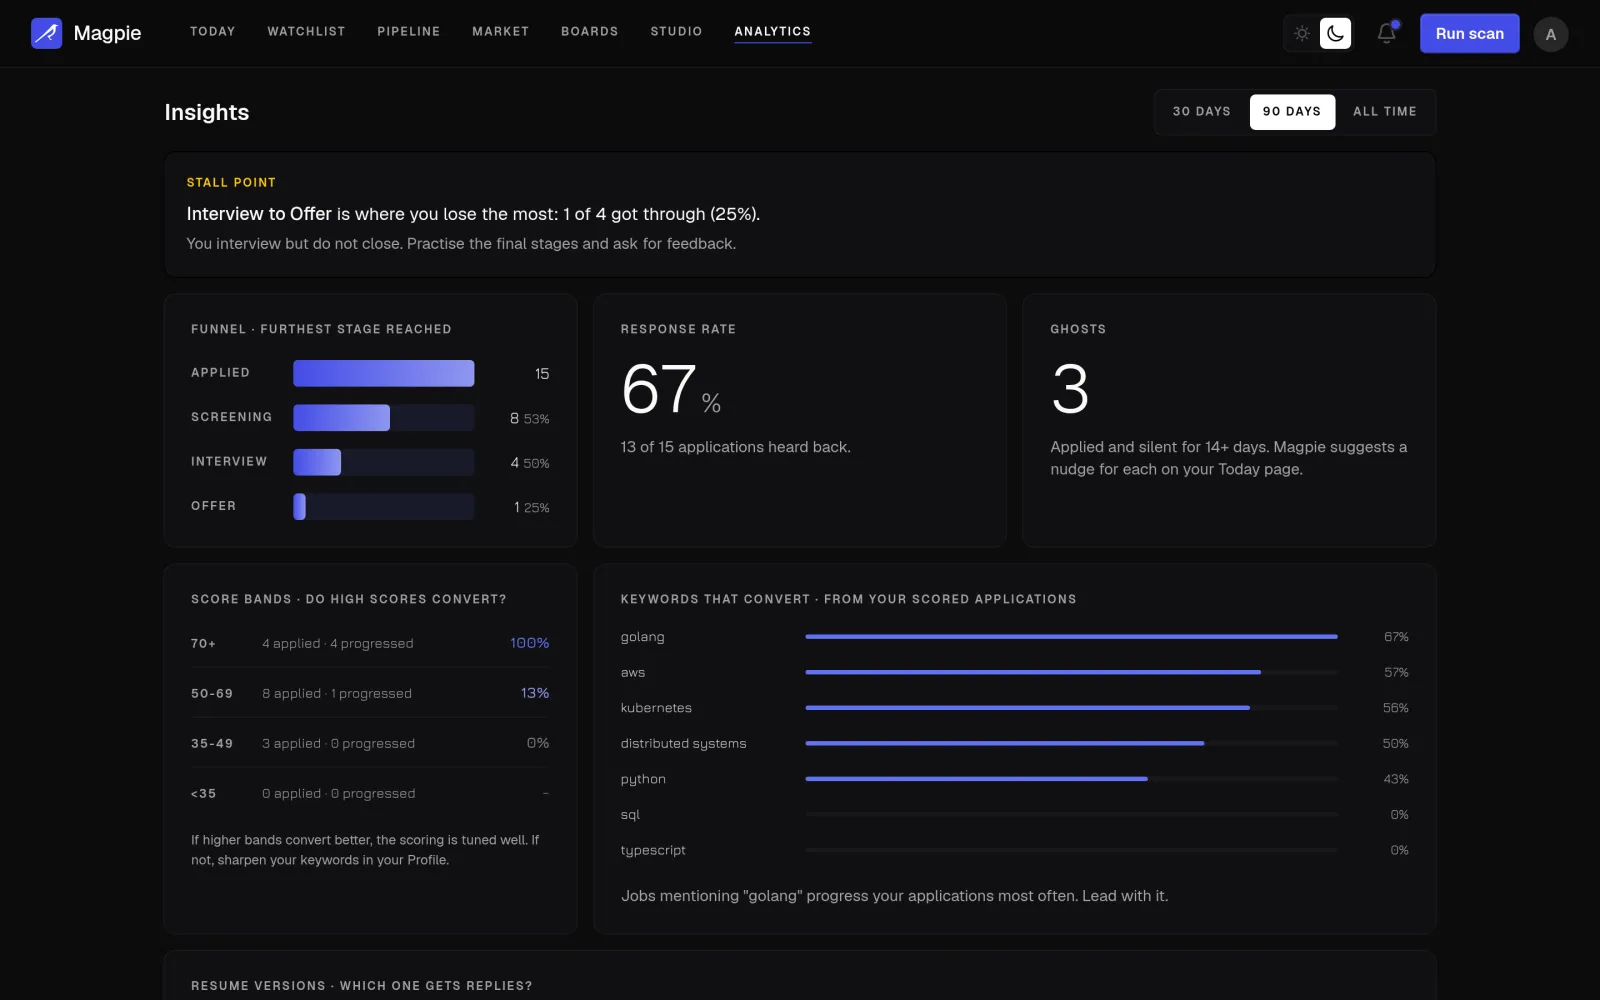1600x1000 pixels.
Task: Click the 70+ score band row
Action: (370, 643)
